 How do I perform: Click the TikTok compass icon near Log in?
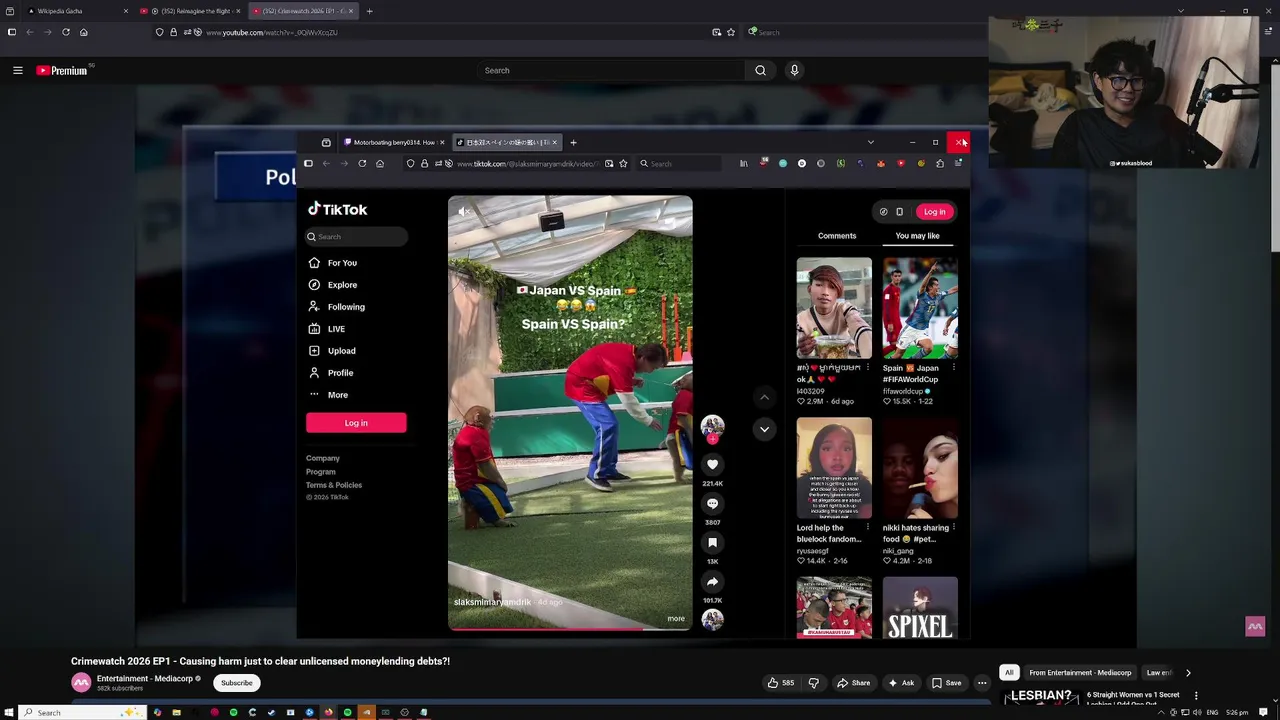[x=883, y=212]
